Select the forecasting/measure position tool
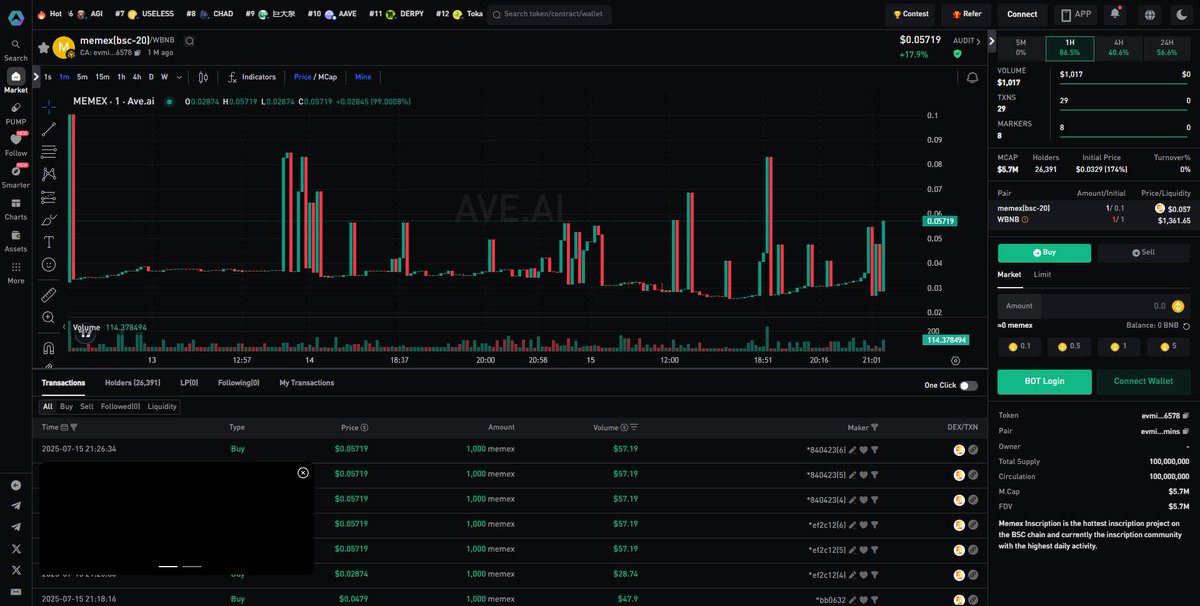The height and width of the screenshot is (606, 1200). tap(49, 197)
